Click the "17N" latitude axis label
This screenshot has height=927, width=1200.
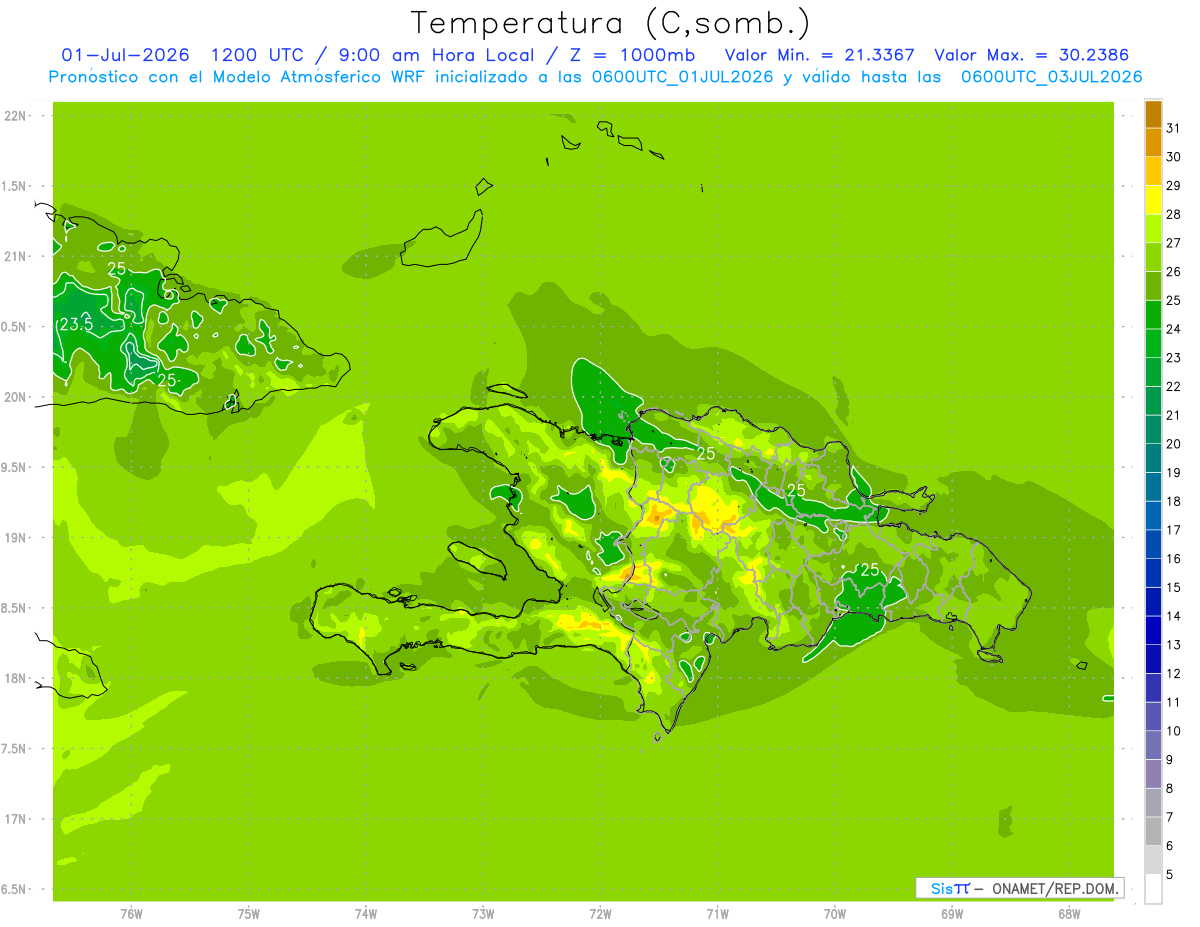click(x=16, y=819)
